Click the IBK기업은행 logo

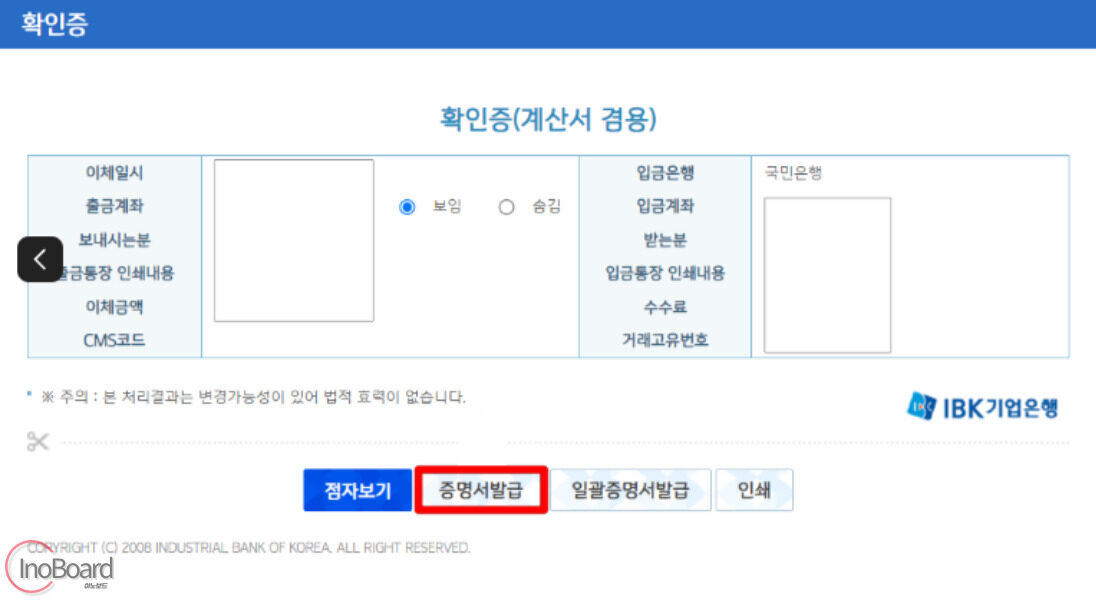[982, 407]
